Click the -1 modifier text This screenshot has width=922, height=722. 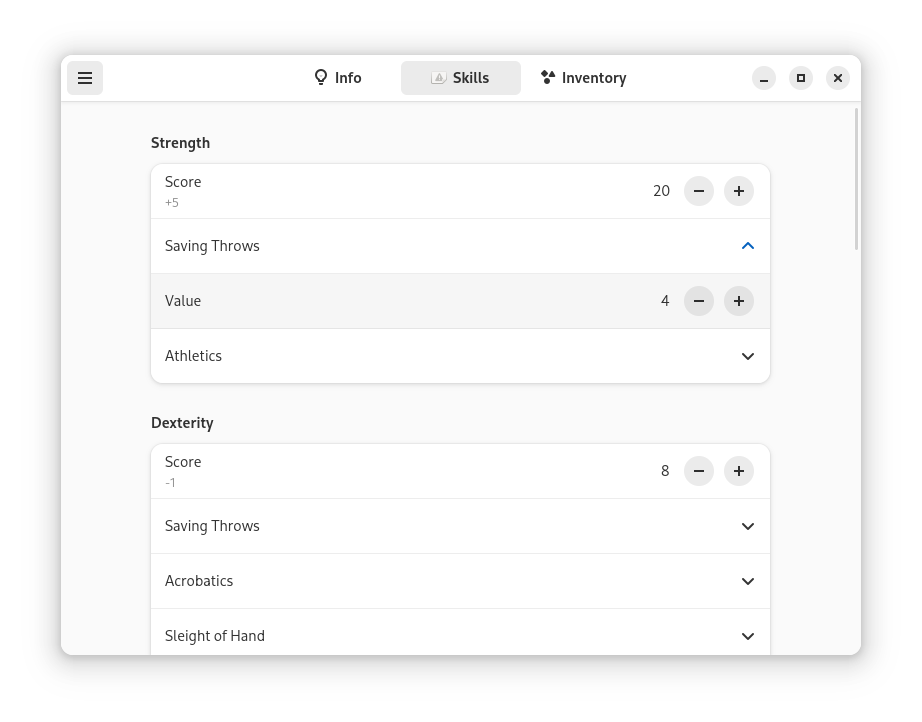(x=170, y=483)
